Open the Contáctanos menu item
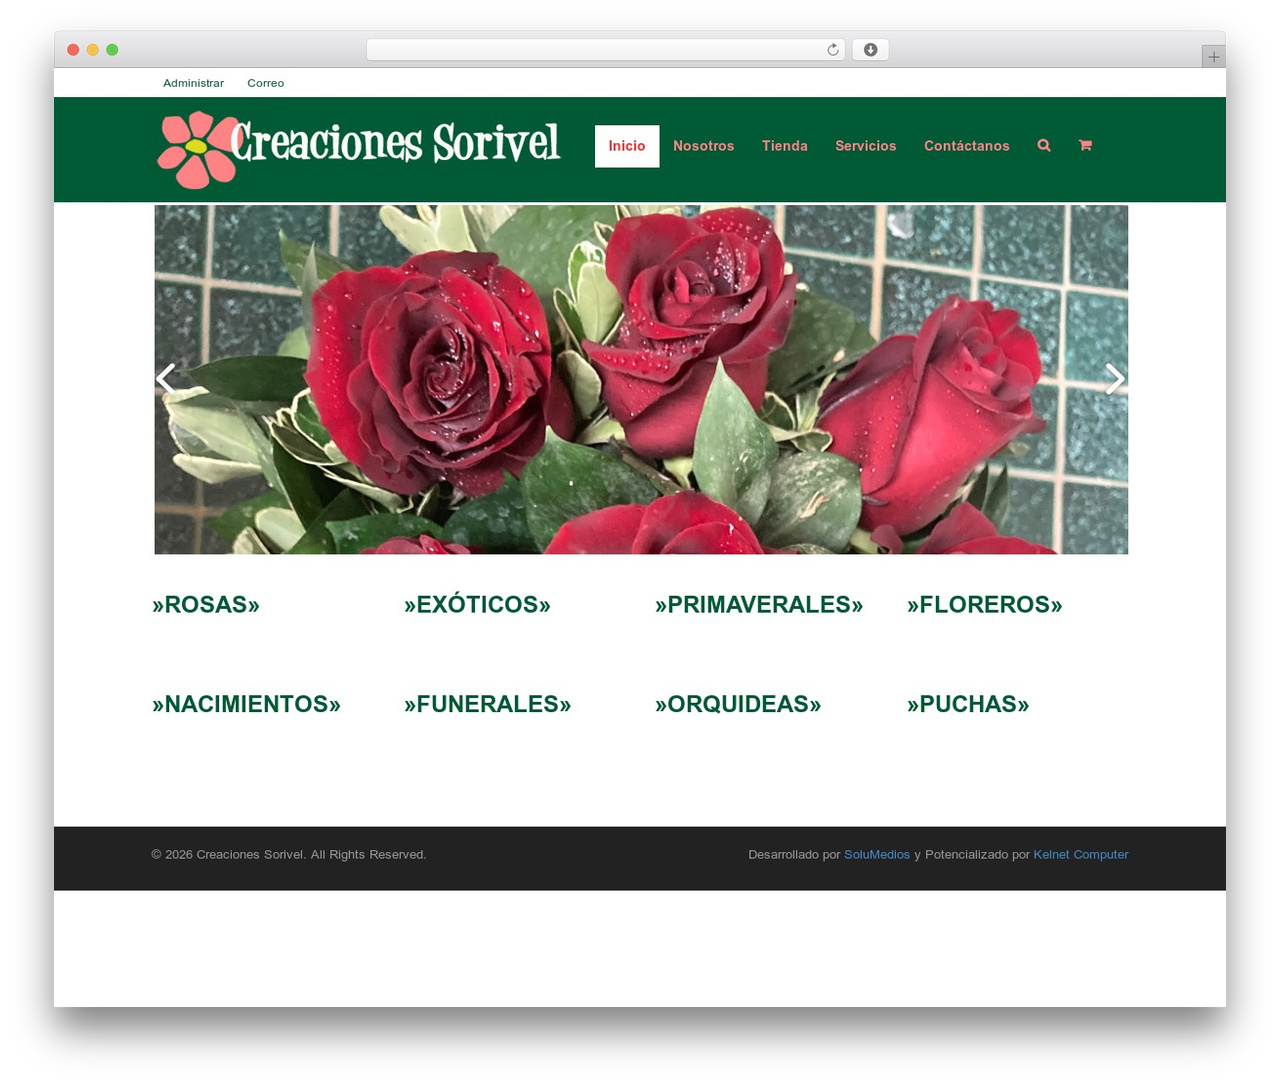 (967, 146)
